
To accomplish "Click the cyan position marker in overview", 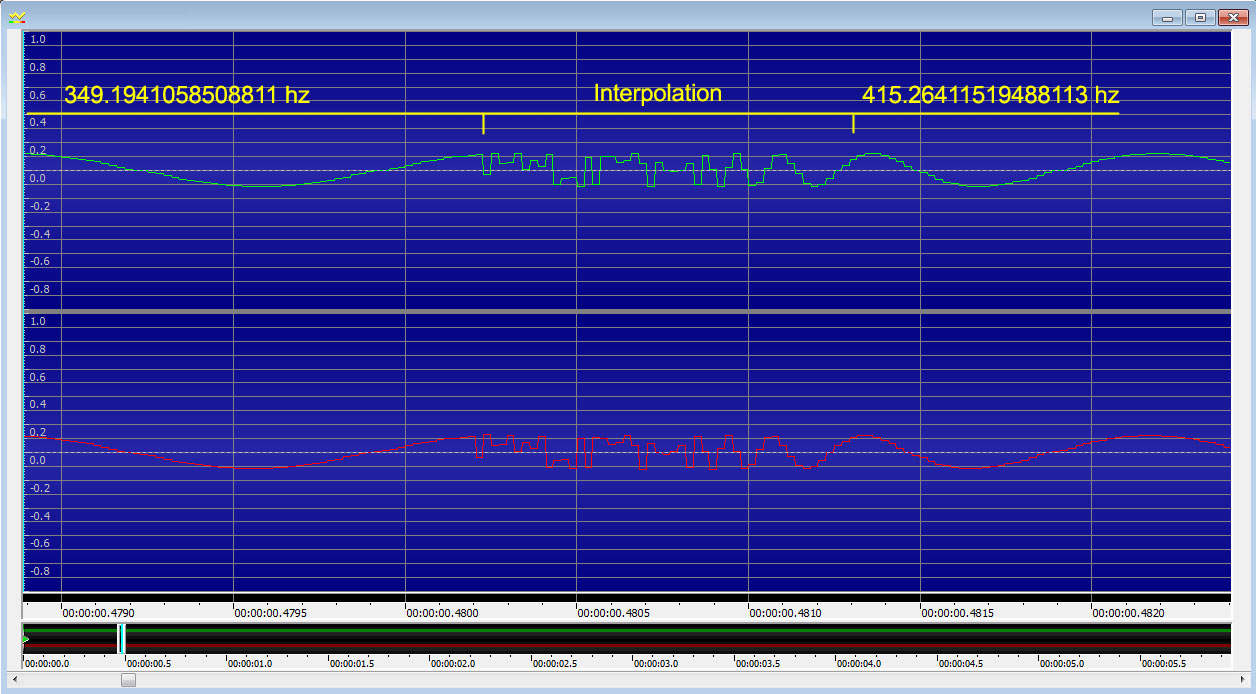I will [x=121, y=638].
